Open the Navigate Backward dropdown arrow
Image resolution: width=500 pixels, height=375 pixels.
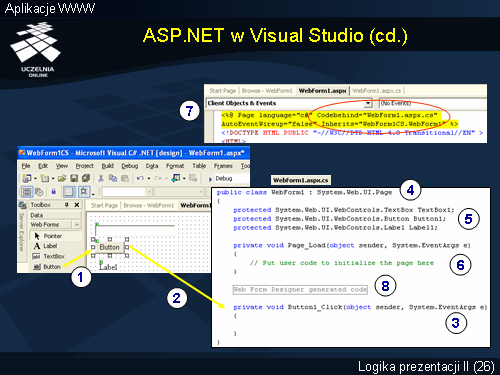pos(184,179)
